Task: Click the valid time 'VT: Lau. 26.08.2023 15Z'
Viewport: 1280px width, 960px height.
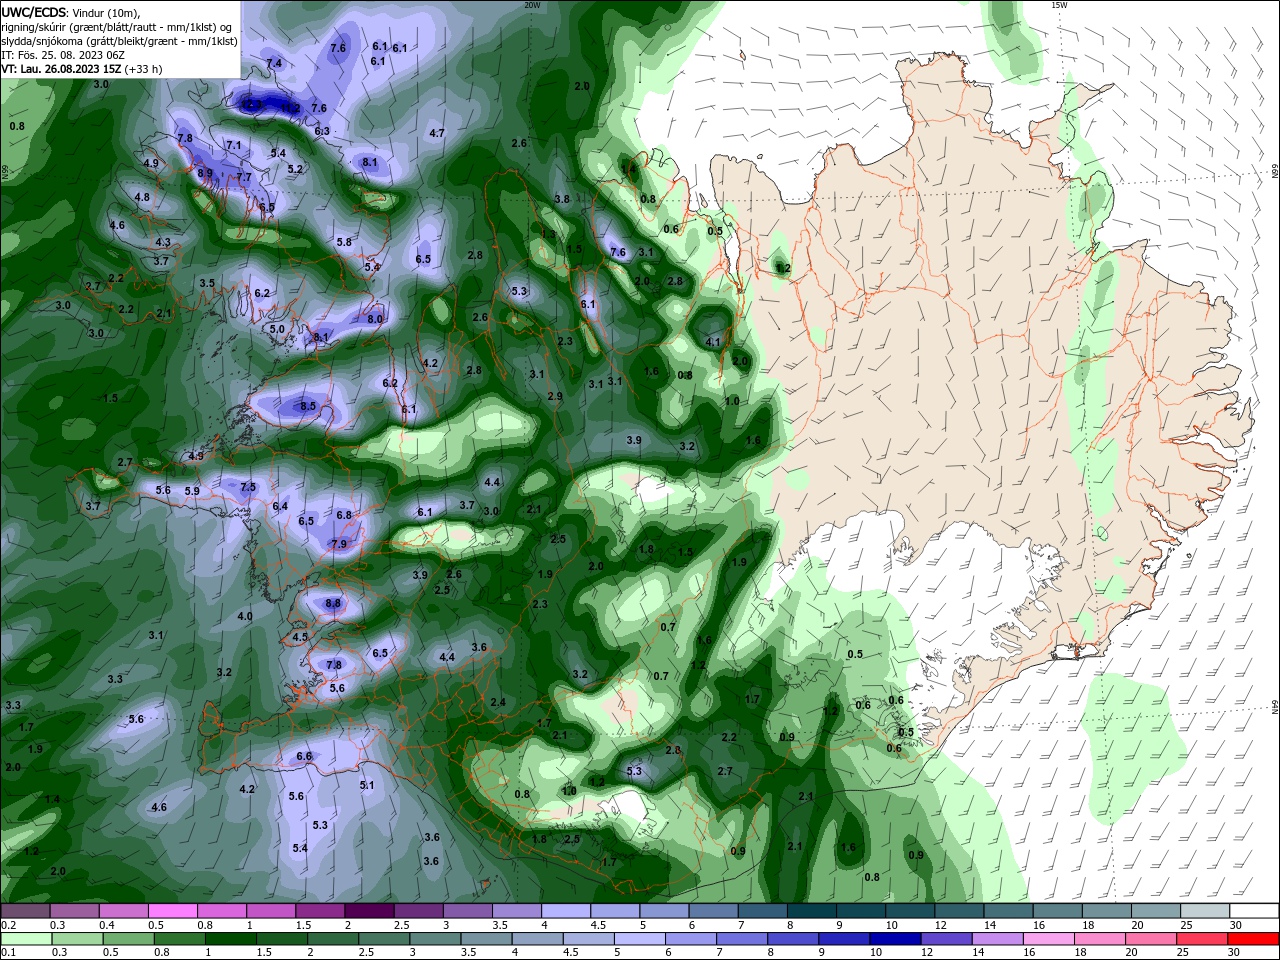Action: 61,69
